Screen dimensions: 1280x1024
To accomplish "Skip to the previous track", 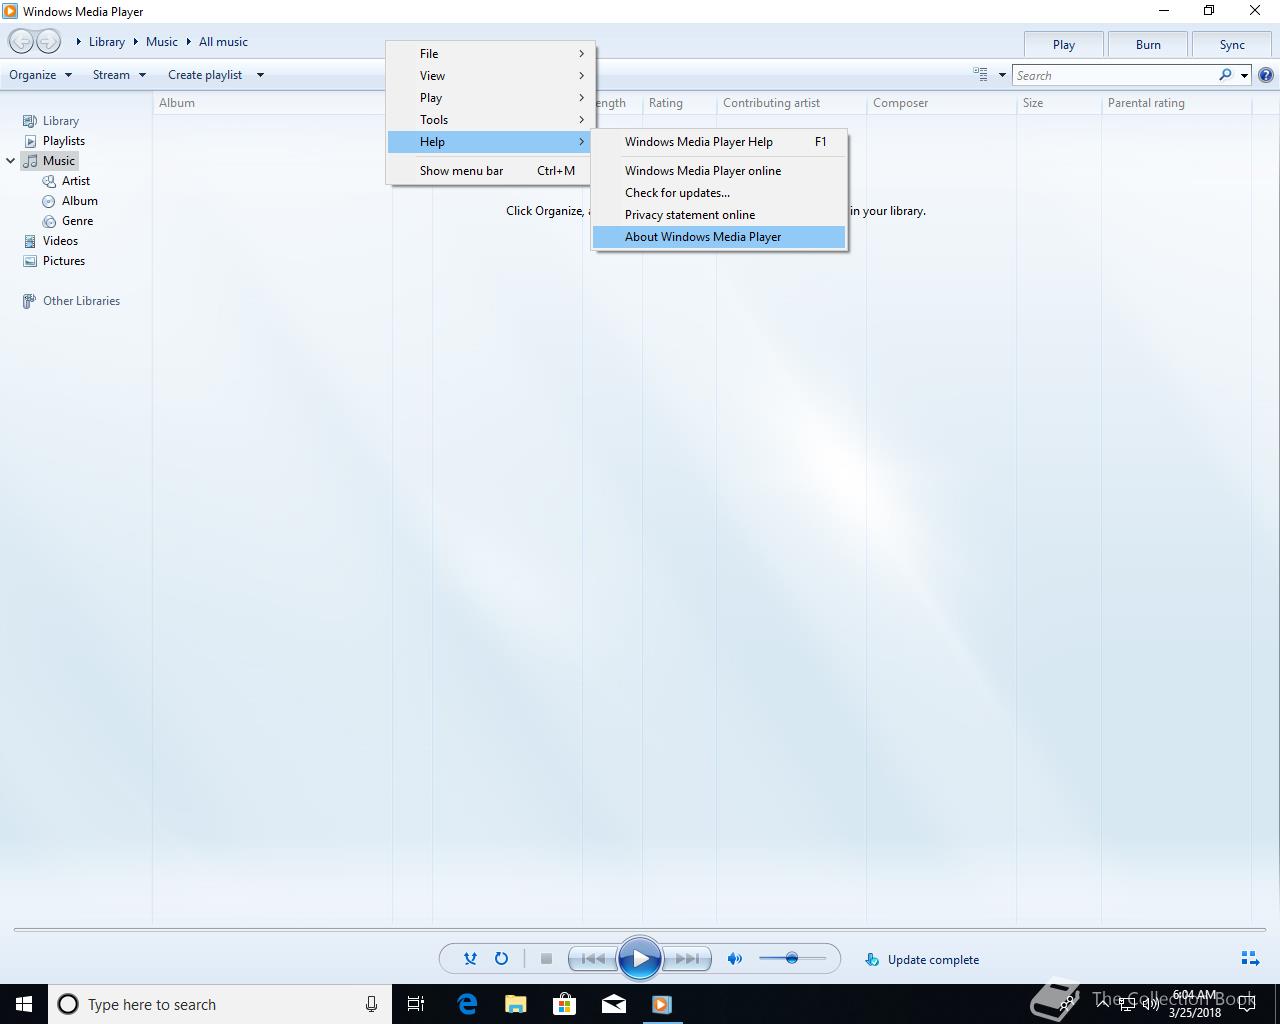I will click(592, 959).
